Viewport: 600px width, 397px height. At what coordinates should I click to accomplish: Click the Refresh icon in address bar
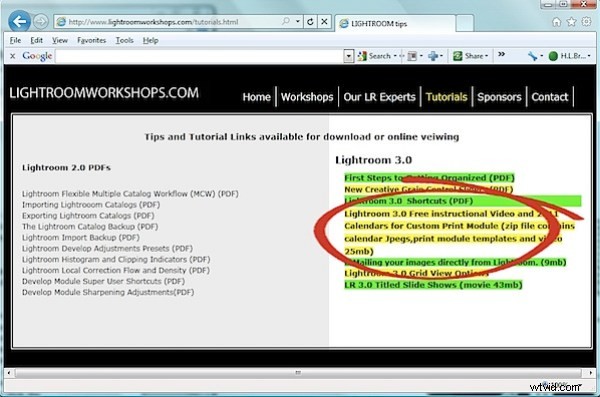(310, 22)
